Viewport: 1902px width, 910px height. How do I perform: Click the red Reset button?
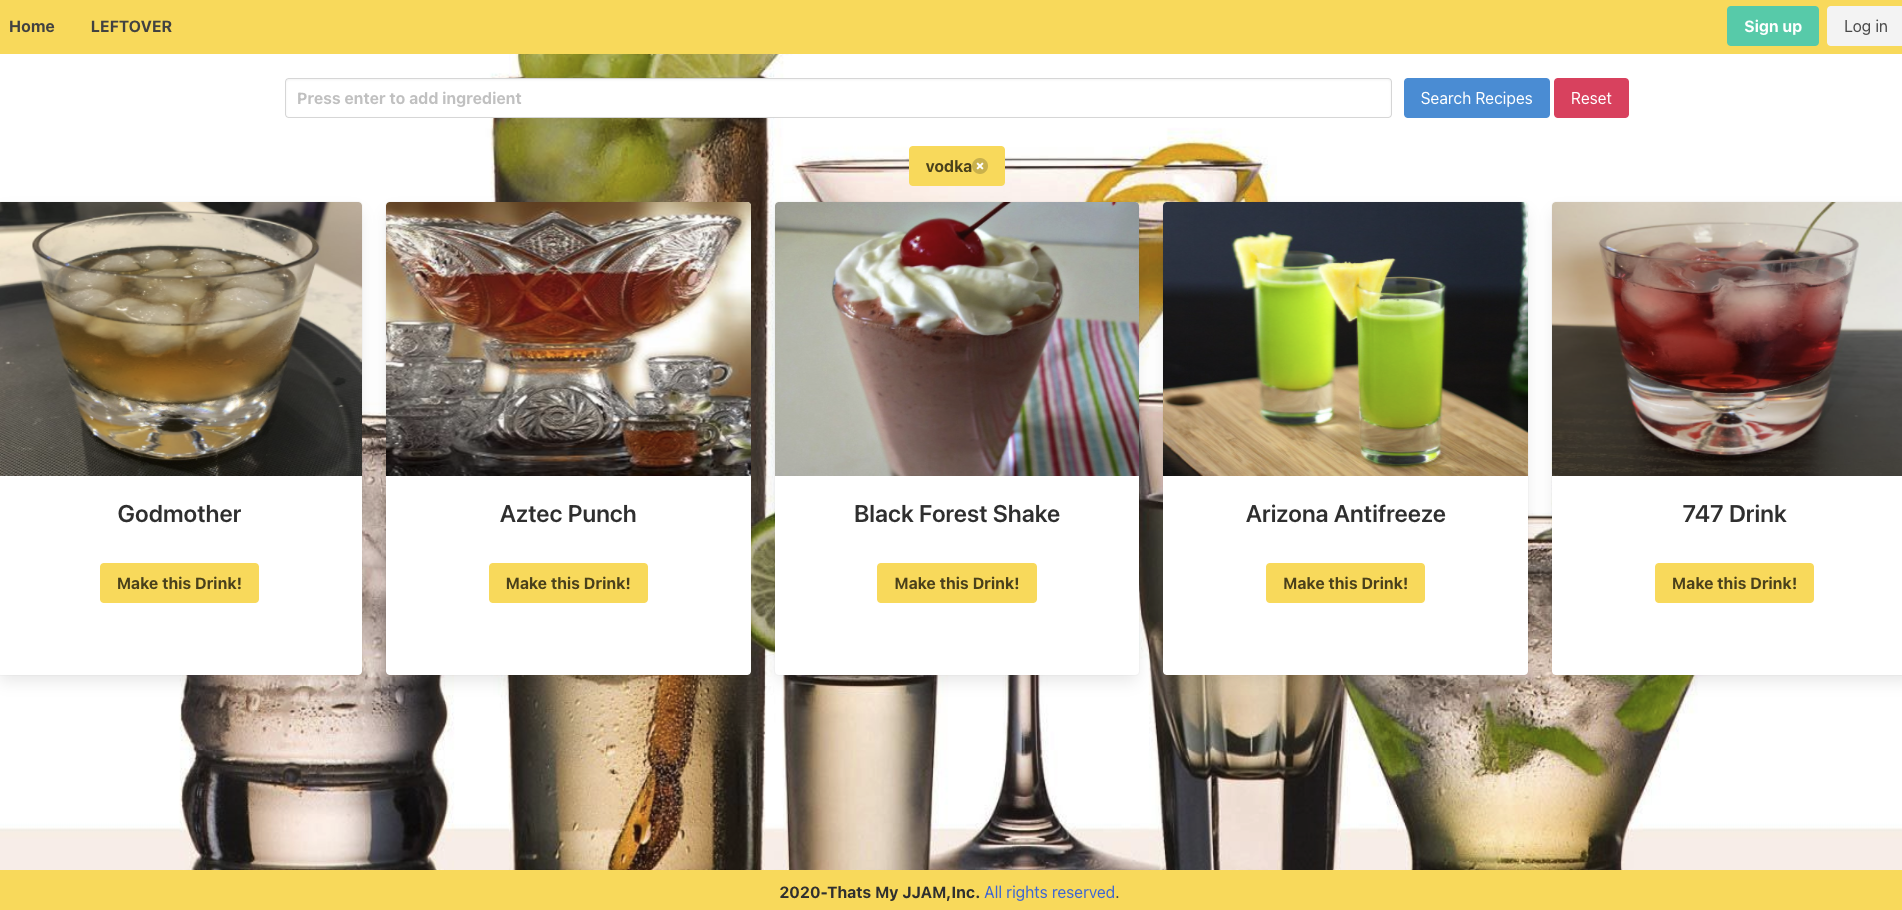tap(1590, 98)
